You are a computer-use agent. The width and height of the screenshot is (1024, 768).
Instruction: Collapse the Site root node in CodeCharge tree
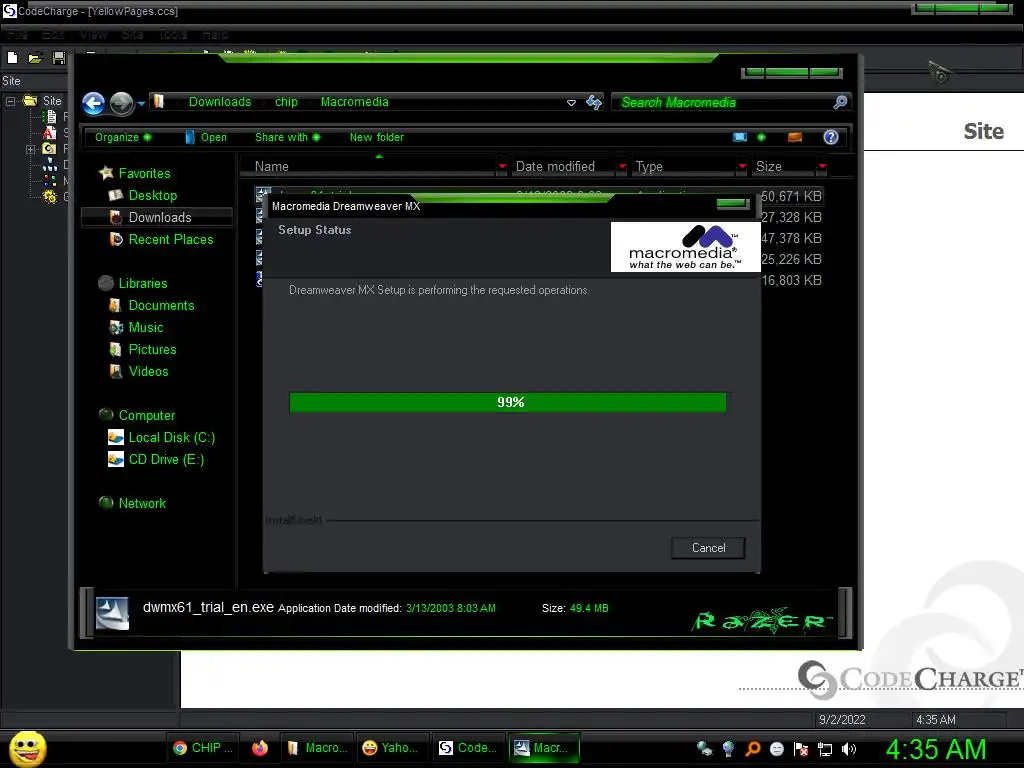coord(10,101)
